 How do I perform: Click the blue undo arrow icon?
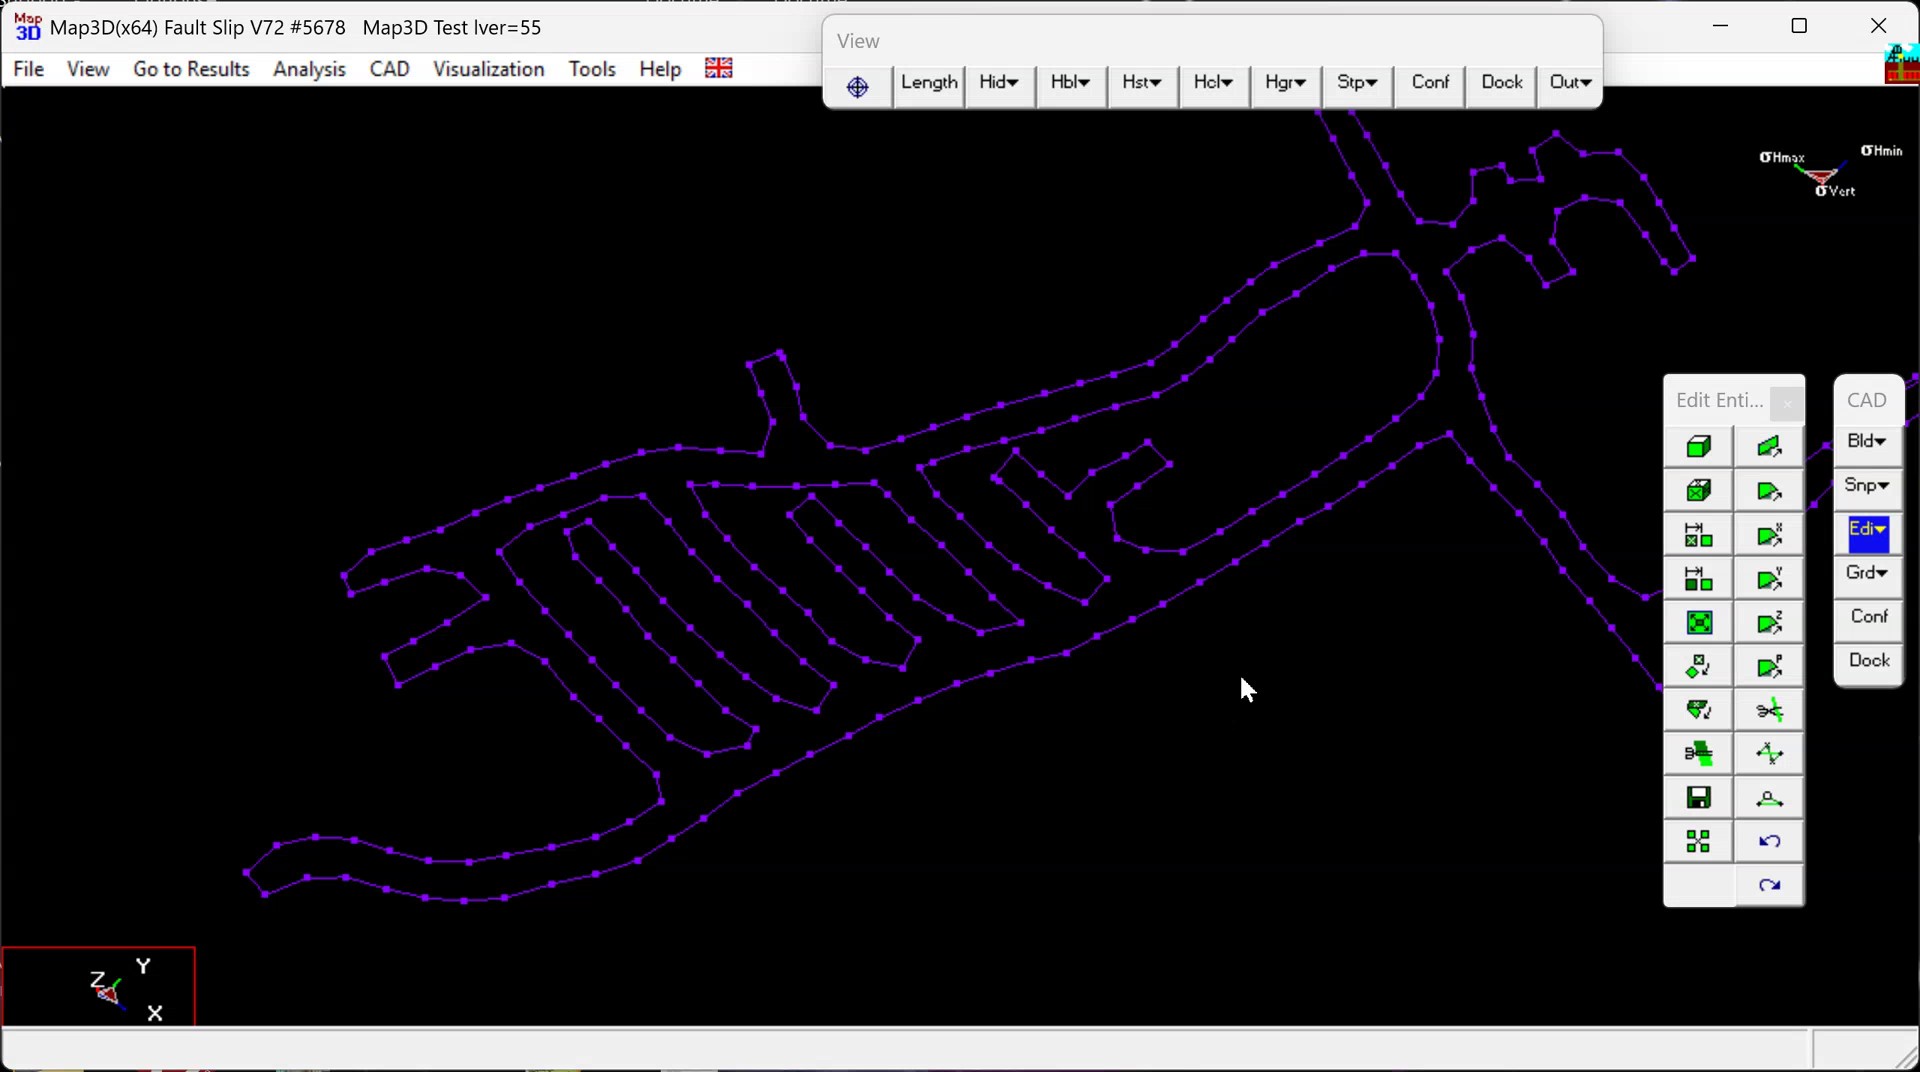pos(1769,842)
